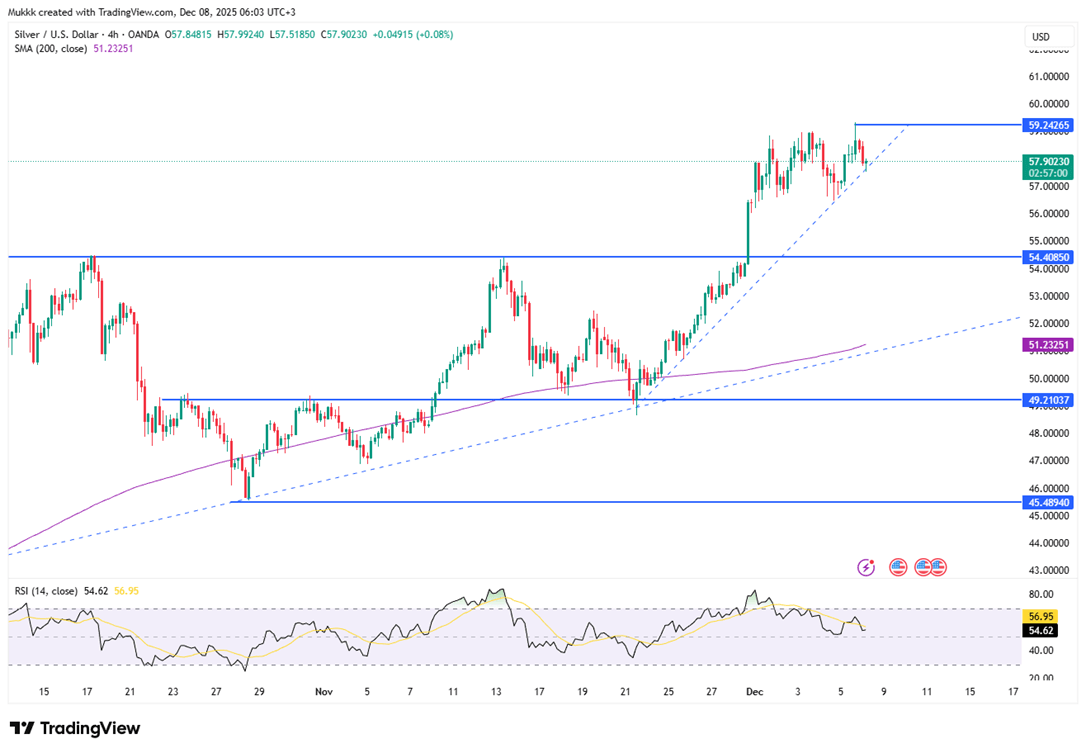This screenshot has height=753, width=1086.
Task: Select the 54.40850 price level label
Action: click(1049, 257)
